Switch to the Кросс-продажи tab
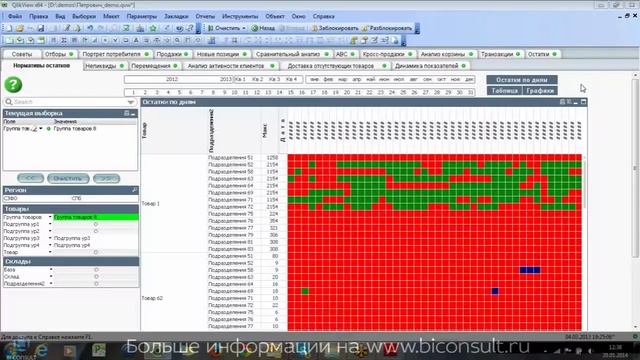 click(x=387, y=54)
